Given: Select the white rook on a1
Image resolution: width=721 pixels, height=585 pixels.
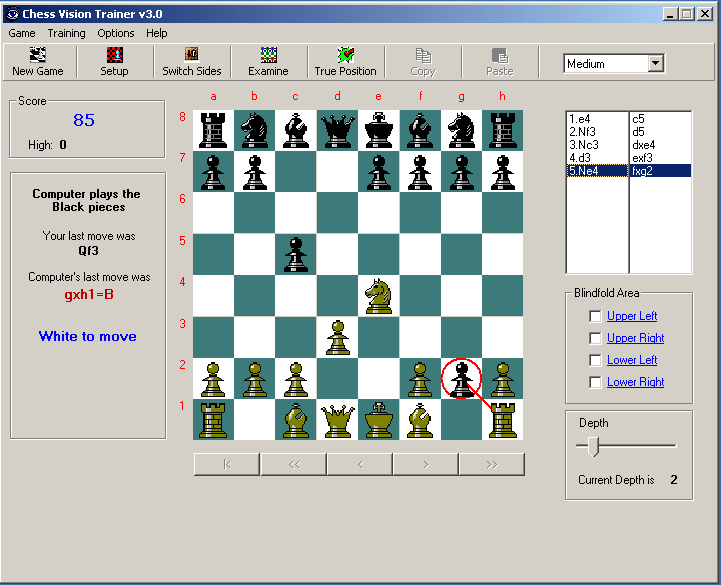Looking at the screenshot, I should [x=213, y=419].
